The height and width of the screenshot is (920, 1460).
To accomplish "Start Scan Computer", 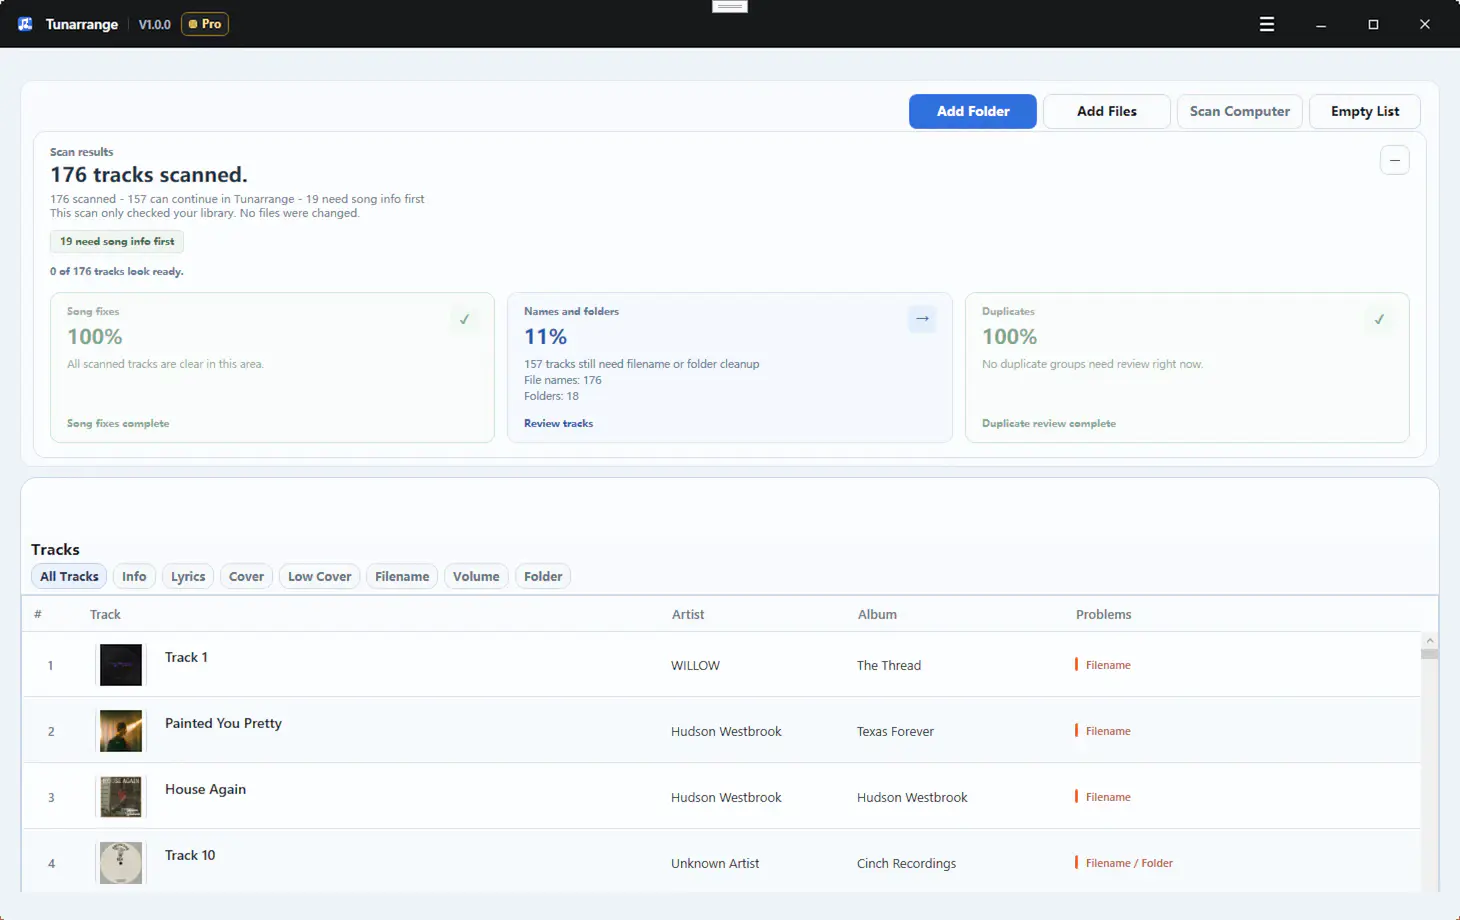I will tap(1239, 111).
